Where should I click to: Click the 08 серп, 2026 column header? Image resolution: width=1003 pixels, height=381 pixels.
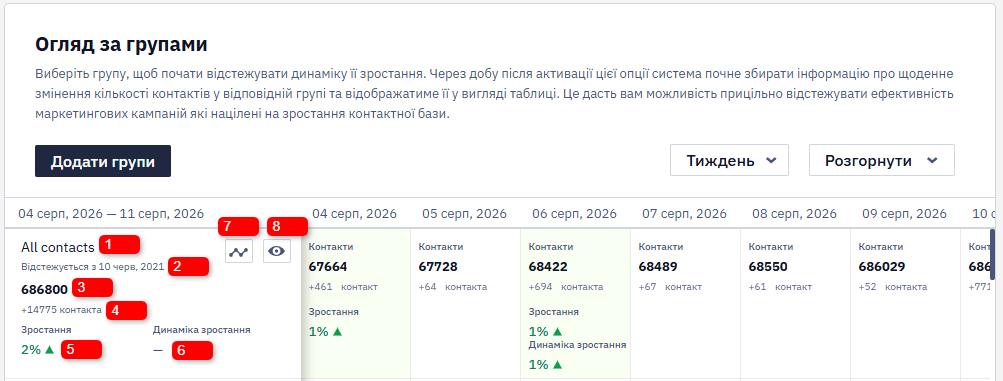[795, 214]
